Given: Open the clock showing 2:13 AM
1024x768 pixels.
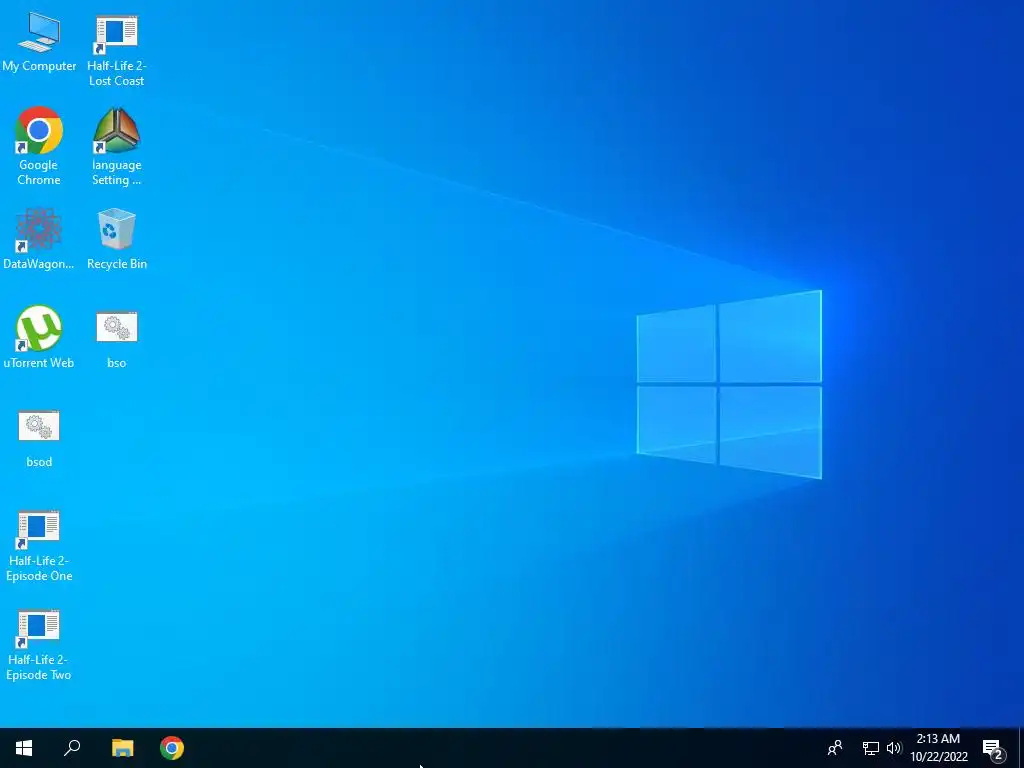Looking at the screenshot, I should pyautogui.click(x=938, y=748).
